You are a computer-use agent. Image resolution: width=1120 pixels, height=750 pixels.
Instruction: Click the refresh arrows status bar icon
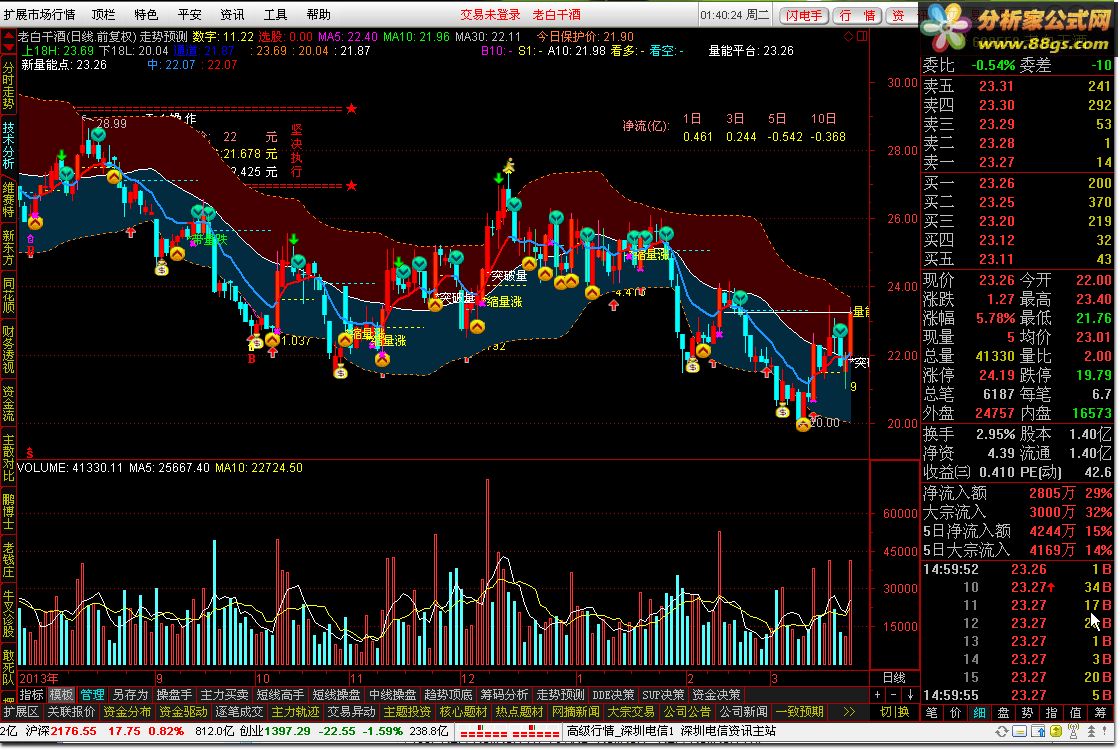point(1001,731)
